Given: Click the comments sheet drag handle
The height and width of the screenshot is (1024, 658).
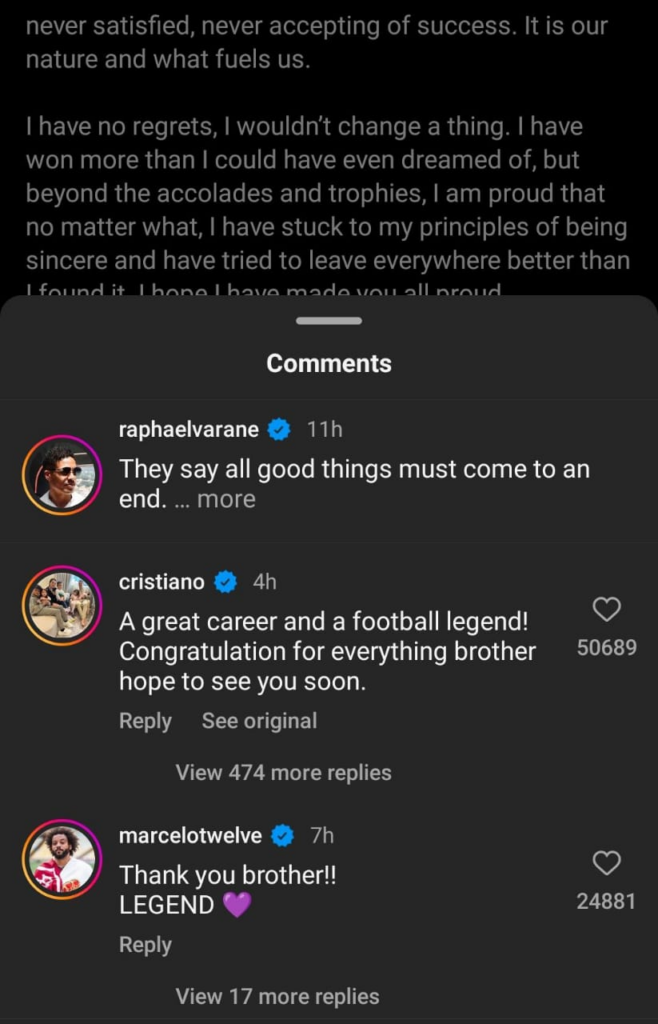Looking at the screenshot, I should [x=329, y=321].
